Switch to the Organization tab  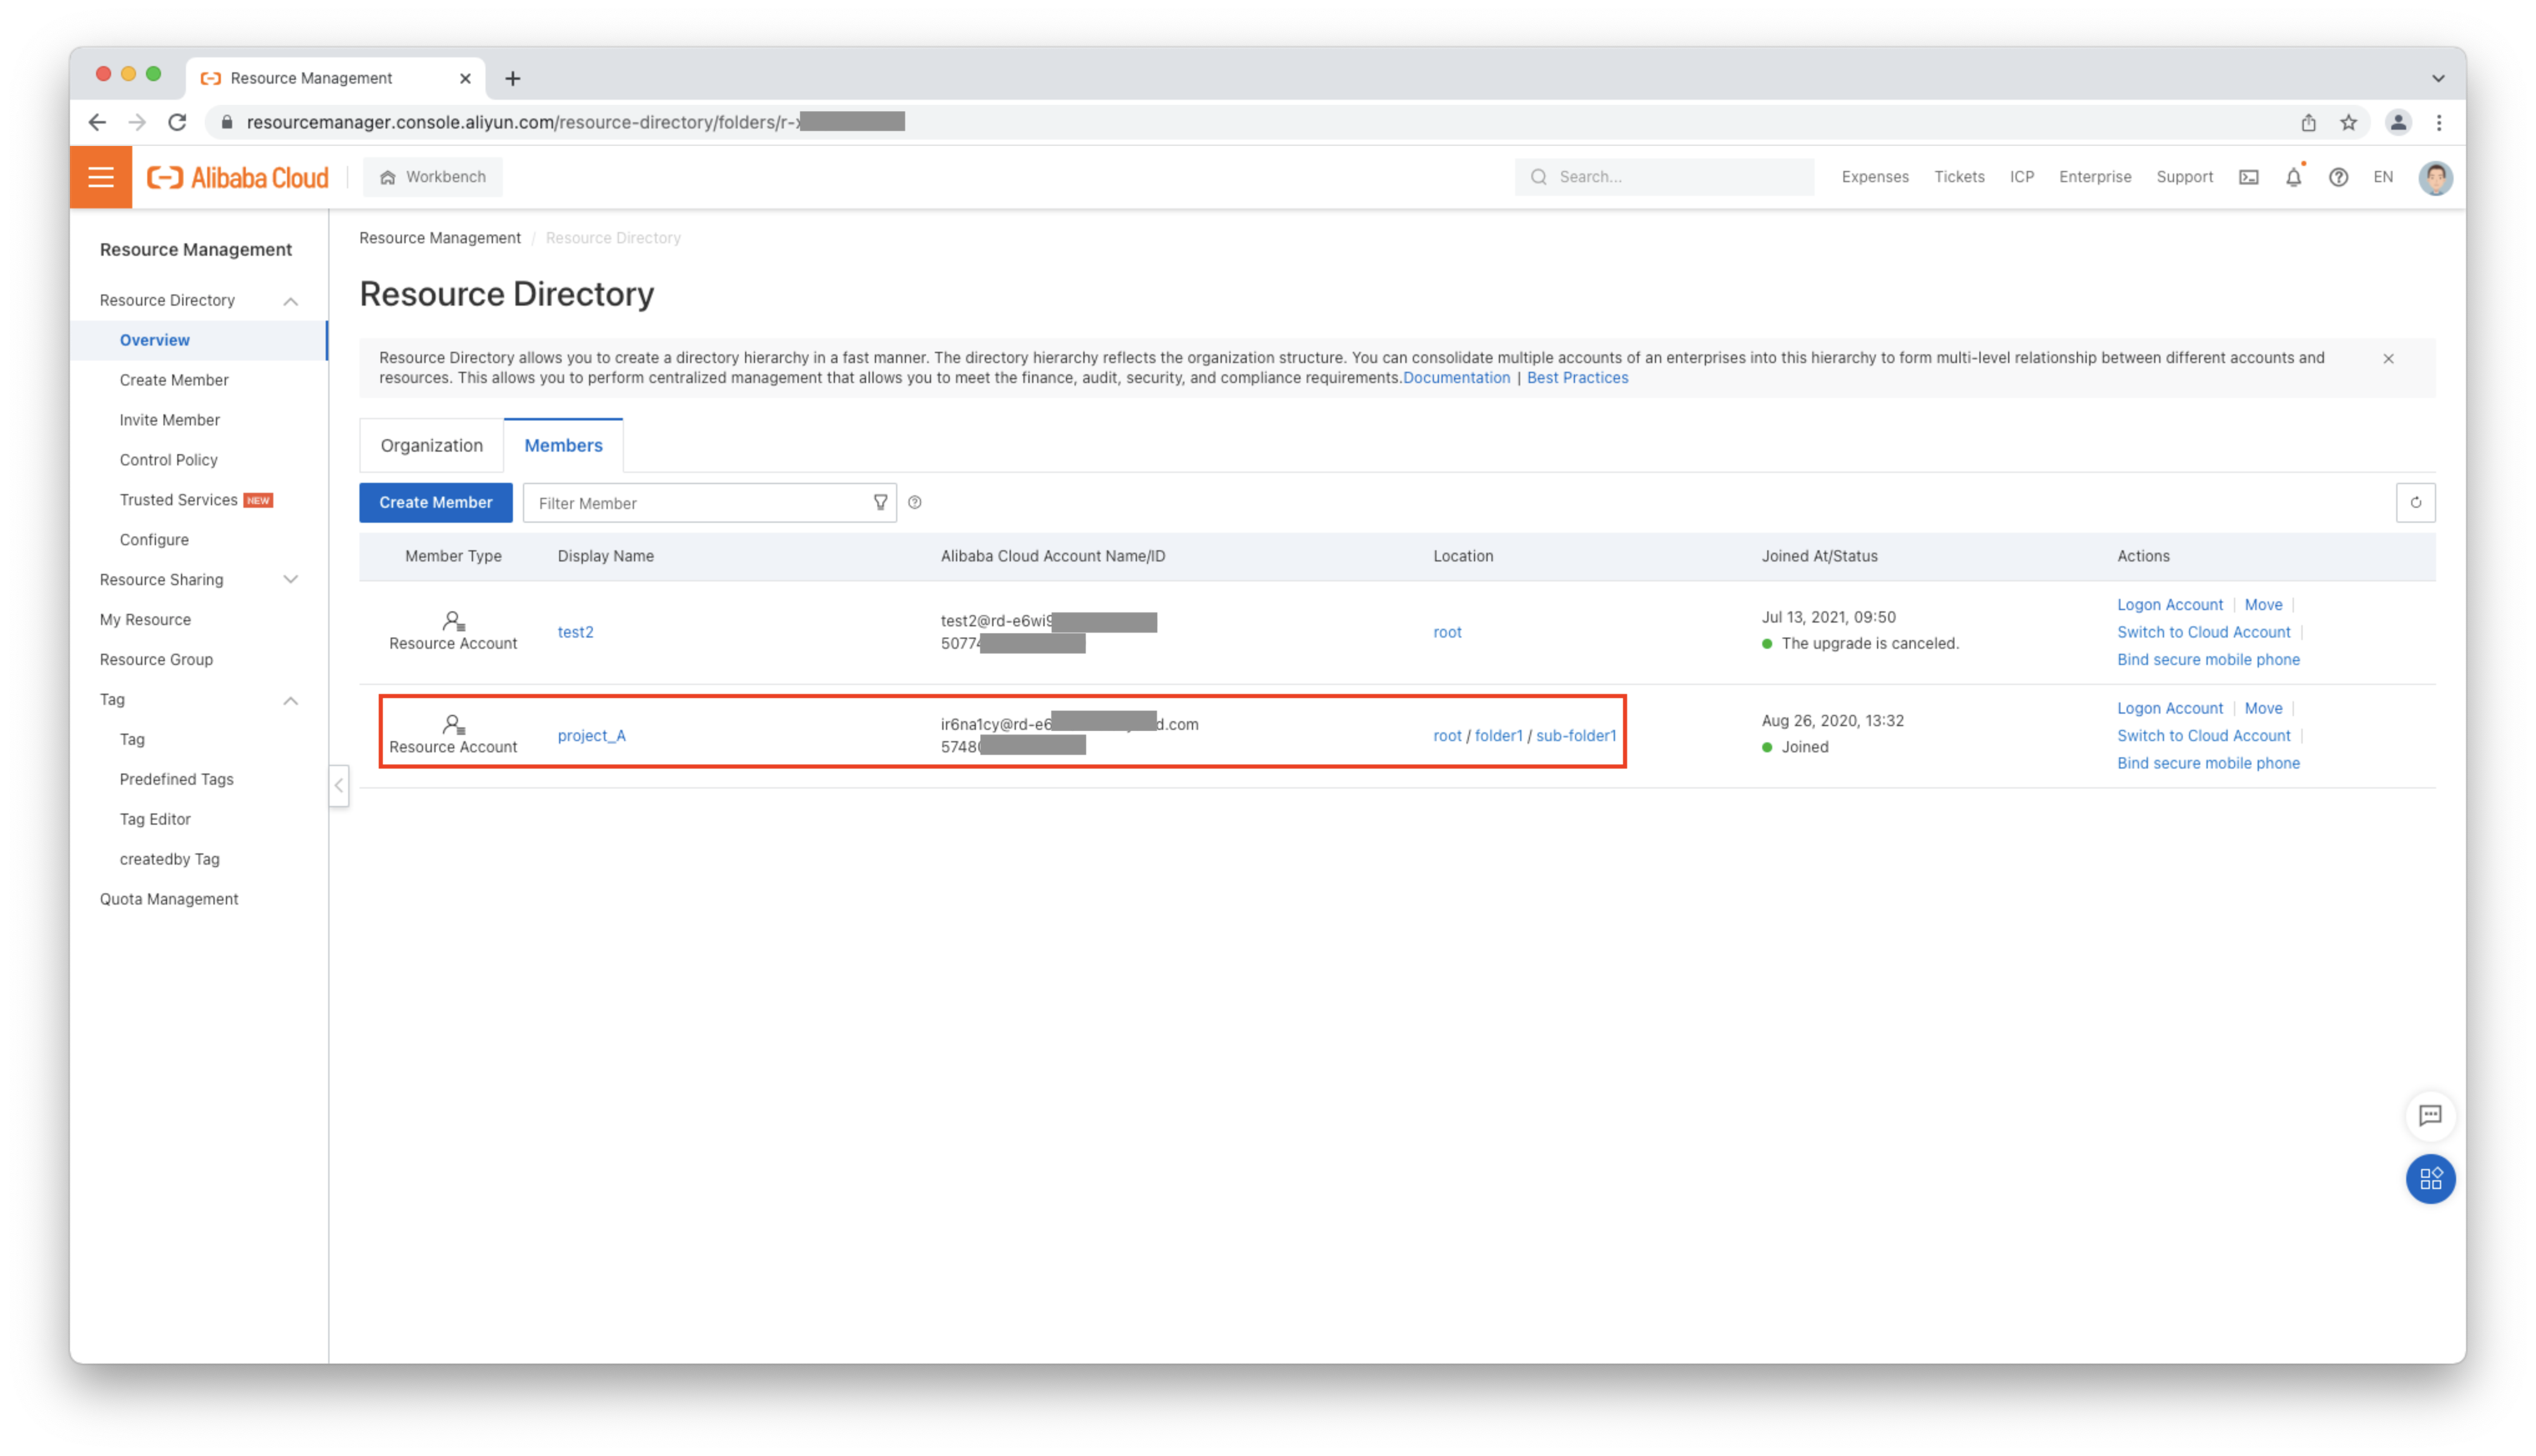tap(431, 446)
